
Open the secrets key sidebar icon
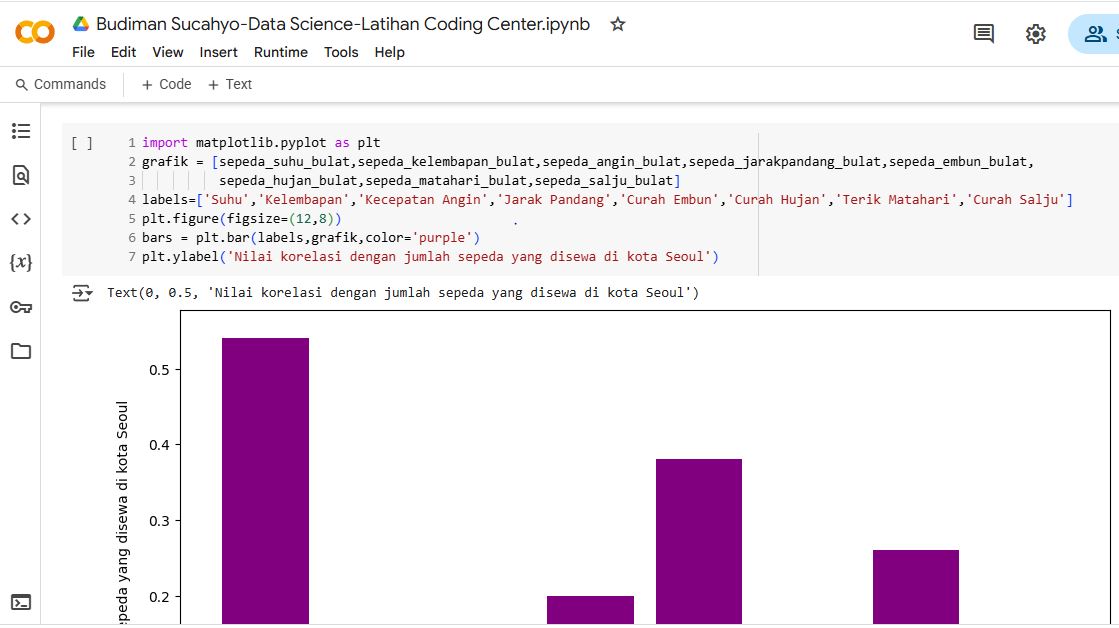(x=21, y=308)
